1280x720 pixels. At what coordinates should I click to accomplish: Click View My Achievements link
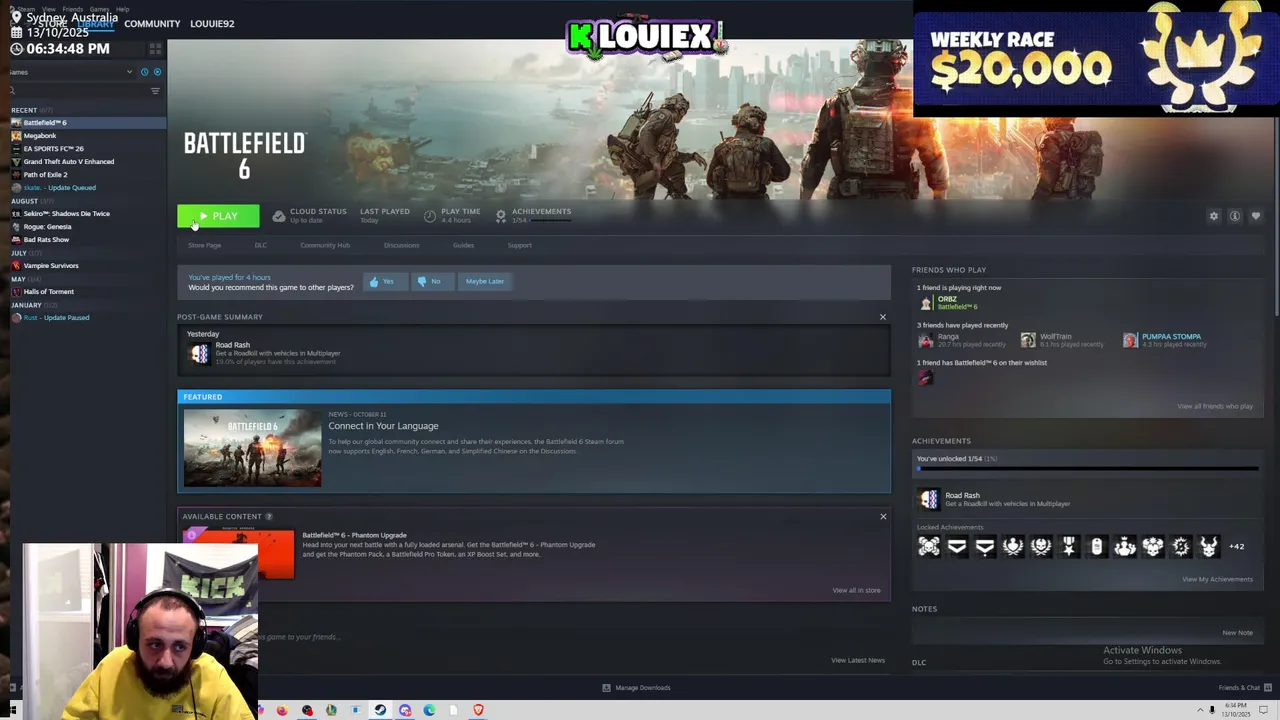coord(1217,579)
